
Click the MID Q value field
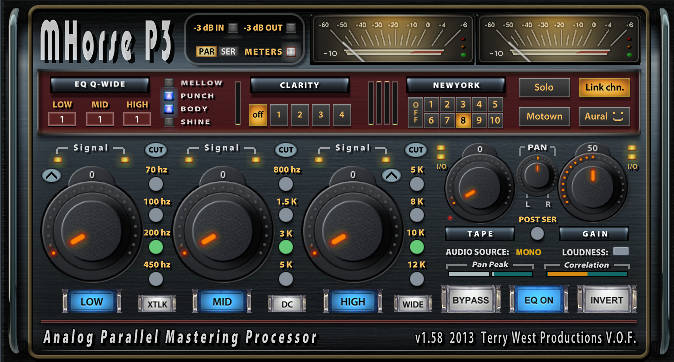[100, 119]
